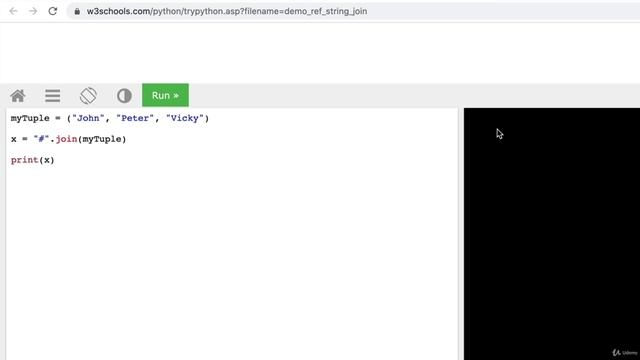Click the myTuple assignment code line
This screenshot has width=640, height=360.
(x=110, y=118)
